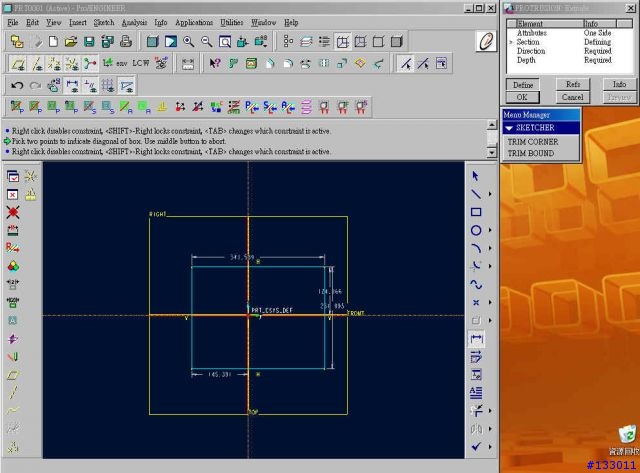640x473 pixels.
Task: Click the layers icon in toolbar
Action: tap(306, 41)
